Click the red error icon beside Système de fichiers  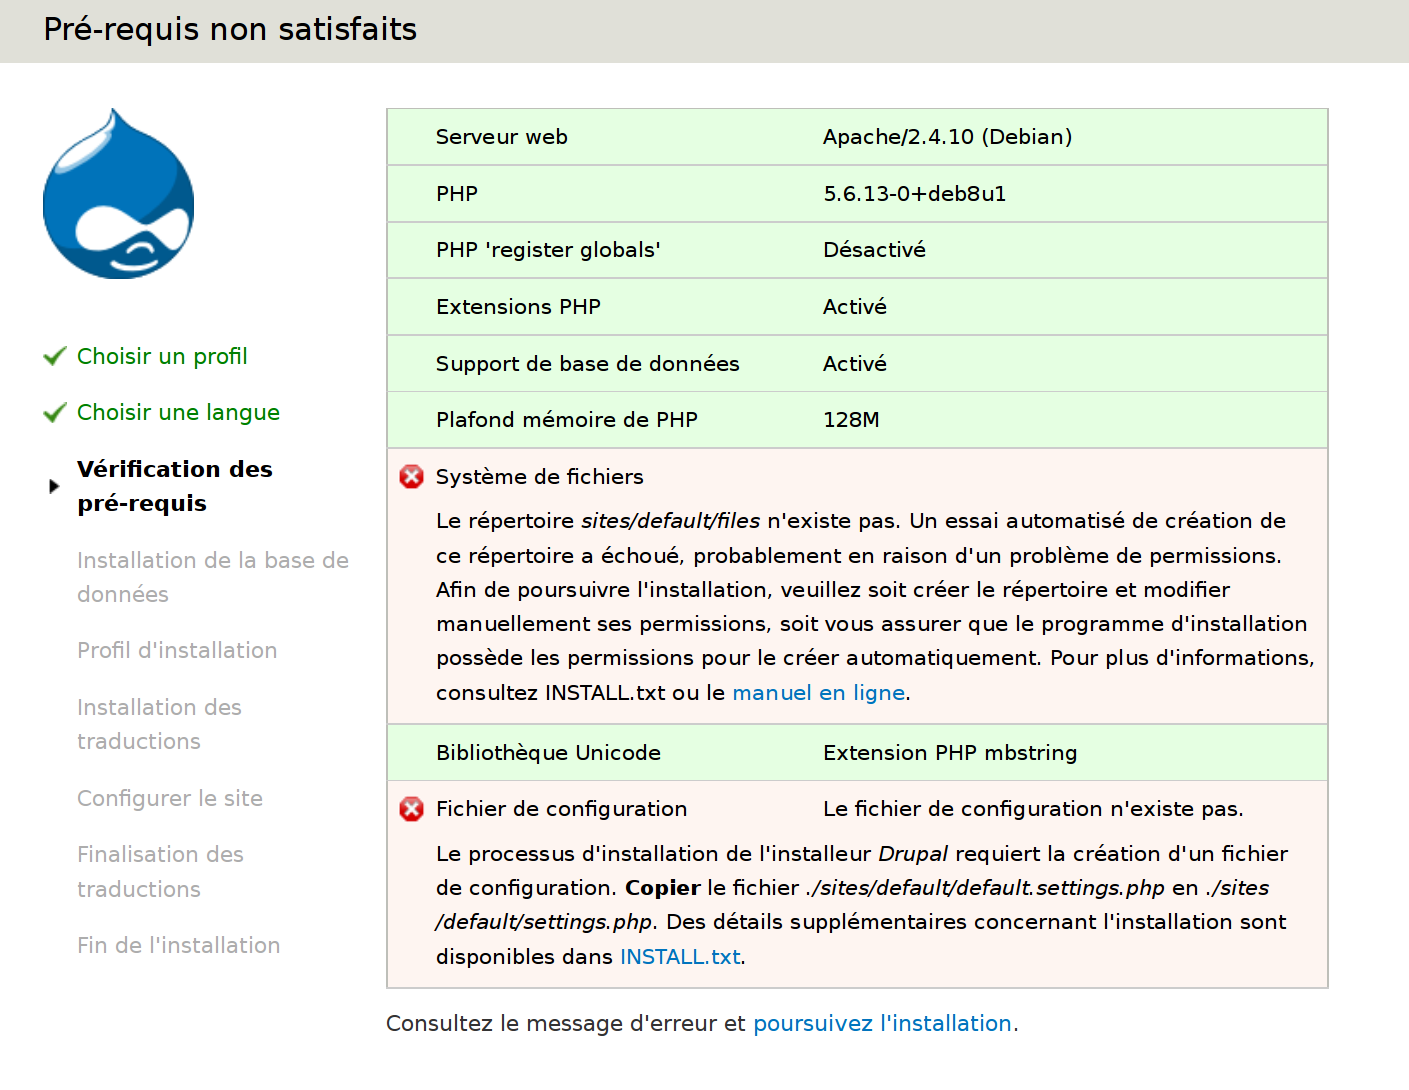[411, 477]
